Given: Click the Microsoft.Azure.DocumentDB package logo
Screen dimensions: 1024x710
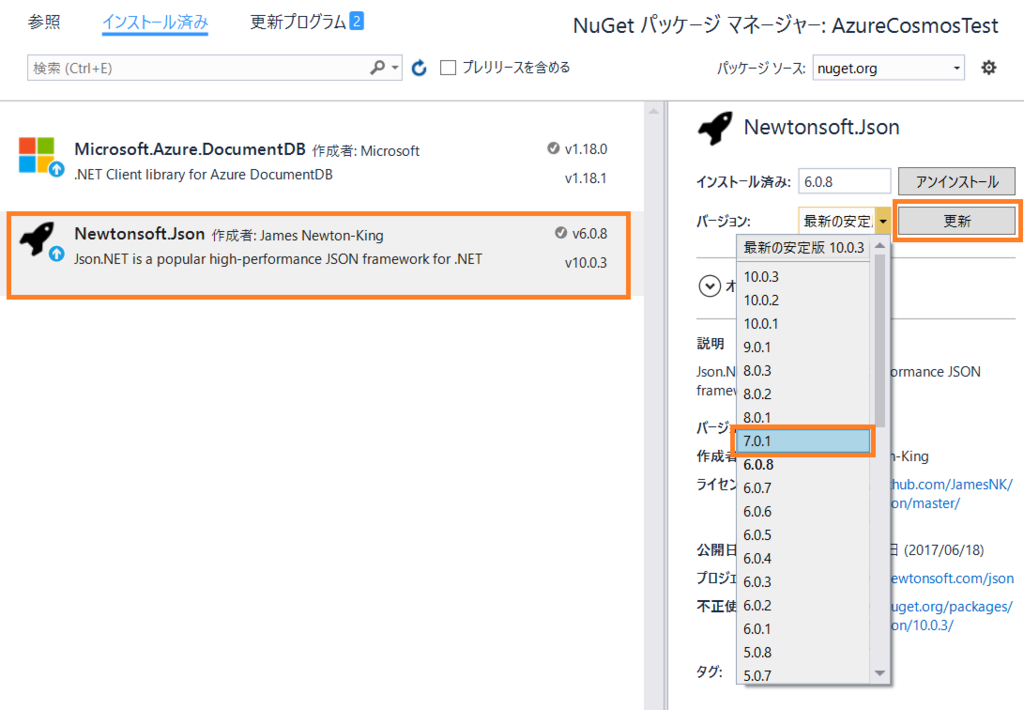Looking at the screenshot, I should coord(37,155).
